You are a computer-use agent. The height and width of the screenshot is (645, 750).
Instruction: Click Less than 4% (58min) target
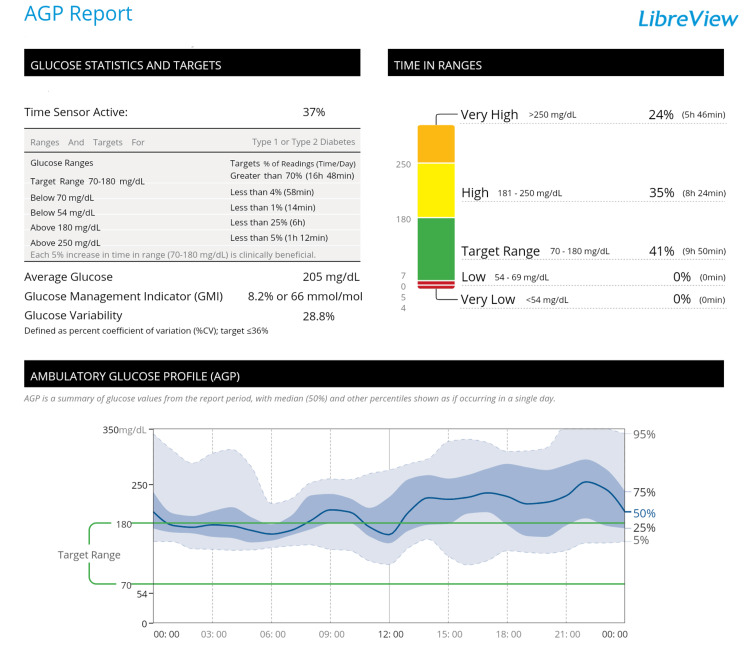pyautogui.click(x=272, y=192)
